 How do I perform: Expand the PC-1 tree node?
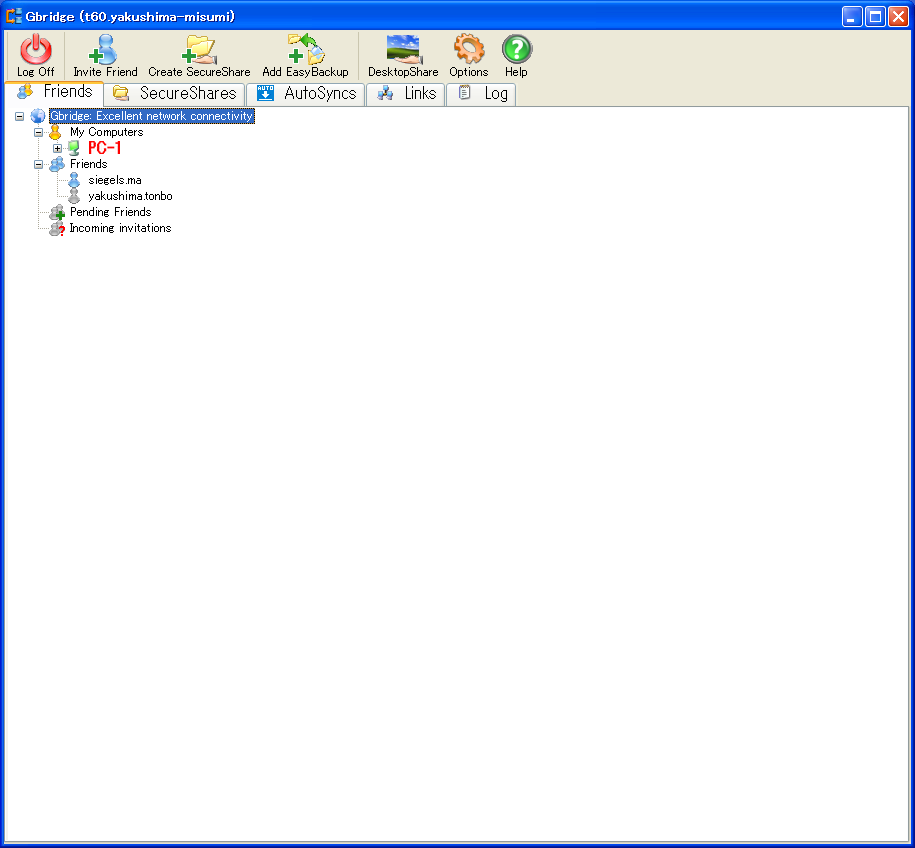click(58, 148)
